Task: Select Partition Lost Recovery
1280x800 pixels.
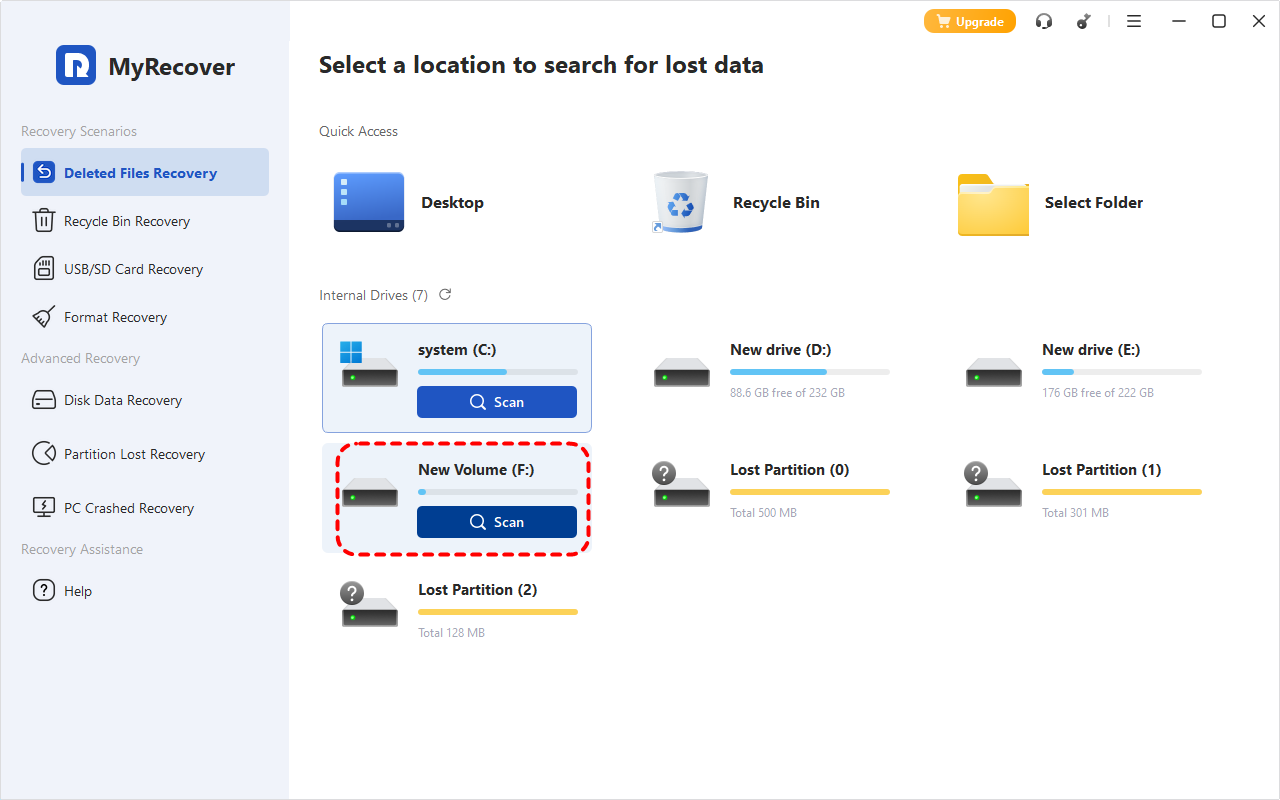Action: [x=146, y=454]
